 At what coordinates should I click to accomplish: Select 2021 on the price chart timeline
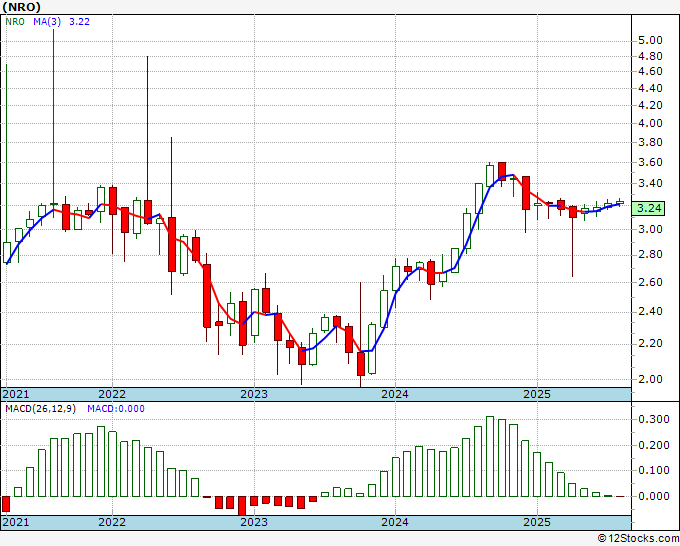point(16,394)
